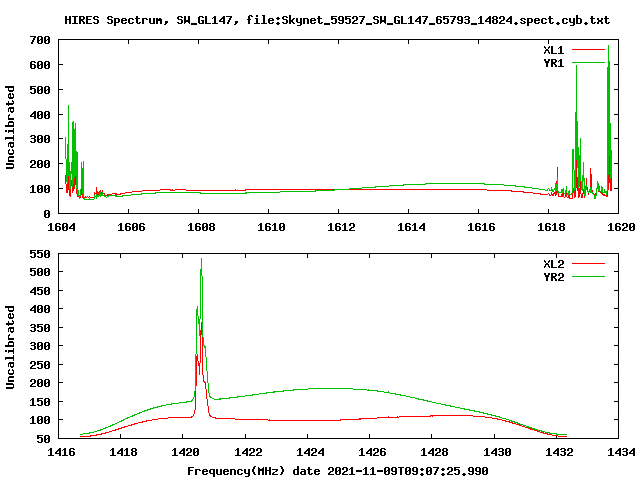The height and width of the screenshot is (480, 640).
Task: Click the 1420 frequency tick label
Action: point(186,452)
